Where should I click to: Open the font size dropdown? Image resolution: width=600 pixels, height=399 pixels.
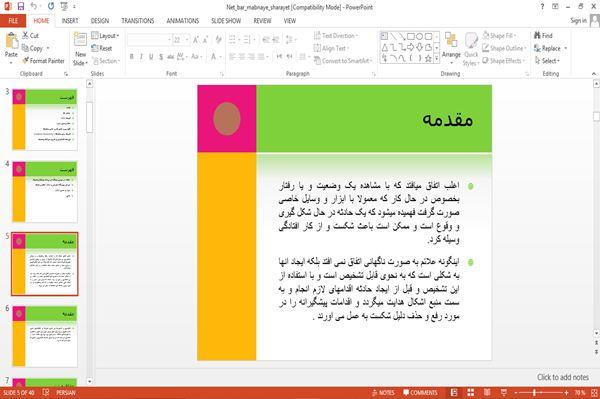(187, 40)
